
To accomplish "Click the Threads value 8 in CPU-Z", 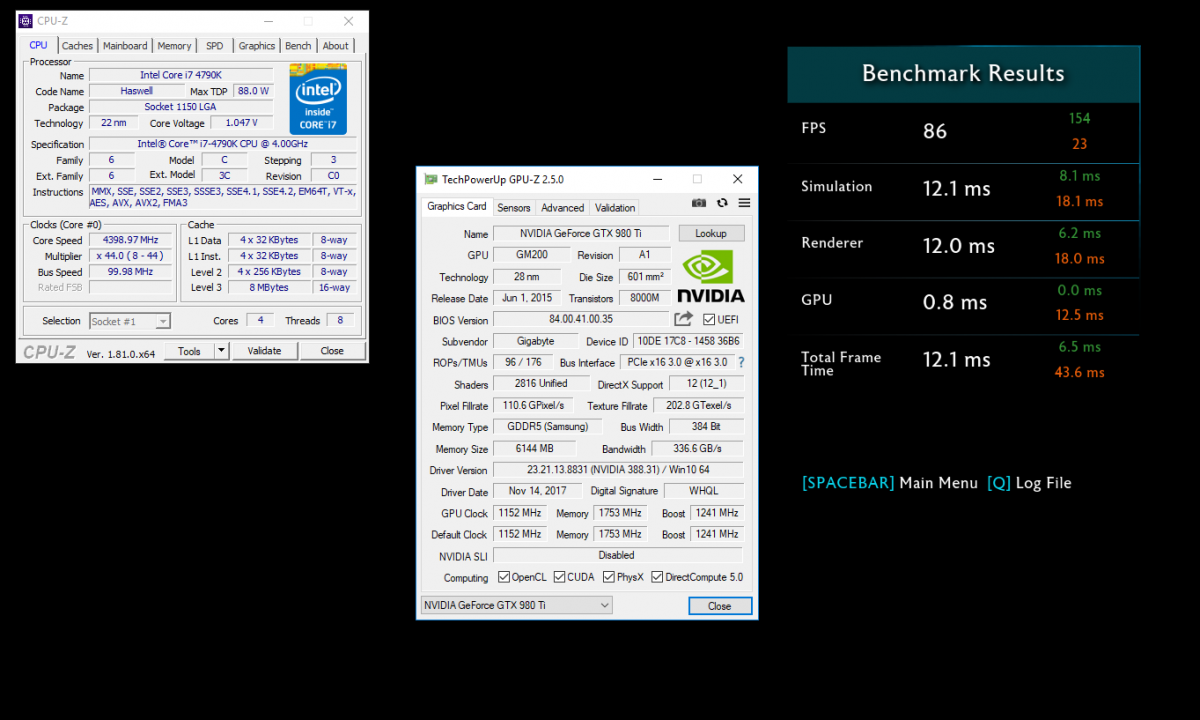I will pyautogui.click(x=340, y=321).
